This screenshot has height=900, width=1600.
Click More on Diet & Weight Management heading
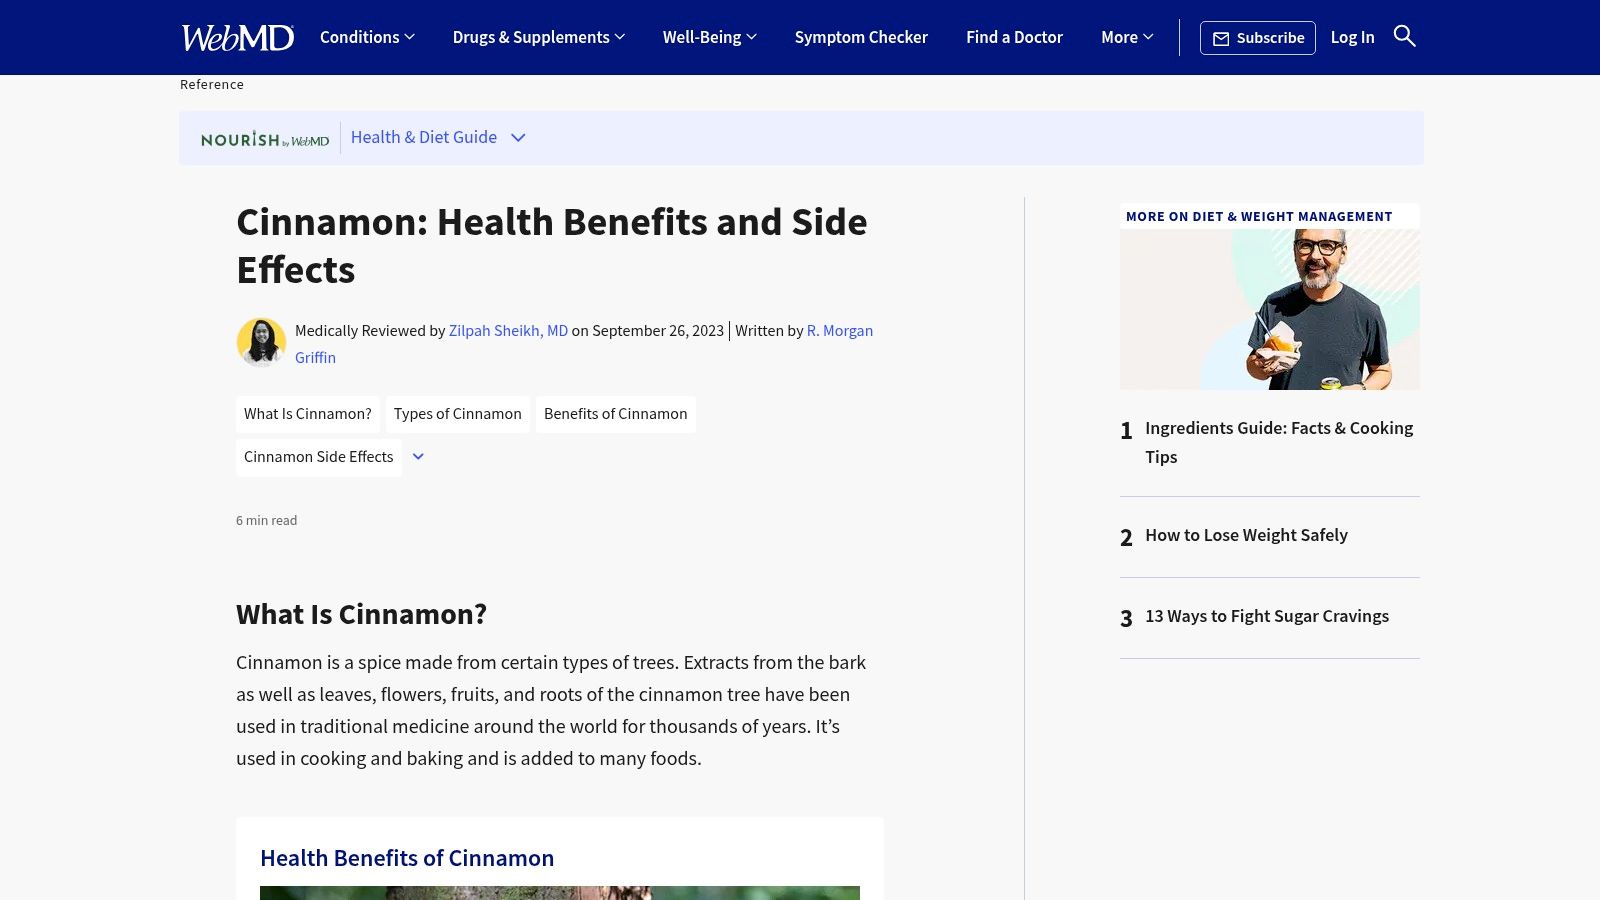point(1259,217)
